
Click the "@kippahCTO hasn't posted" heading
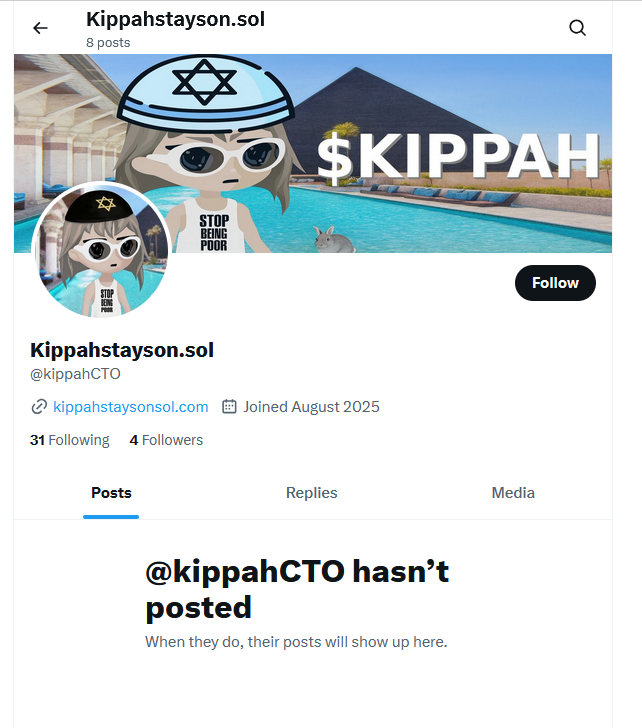click(x=297, y=590)
